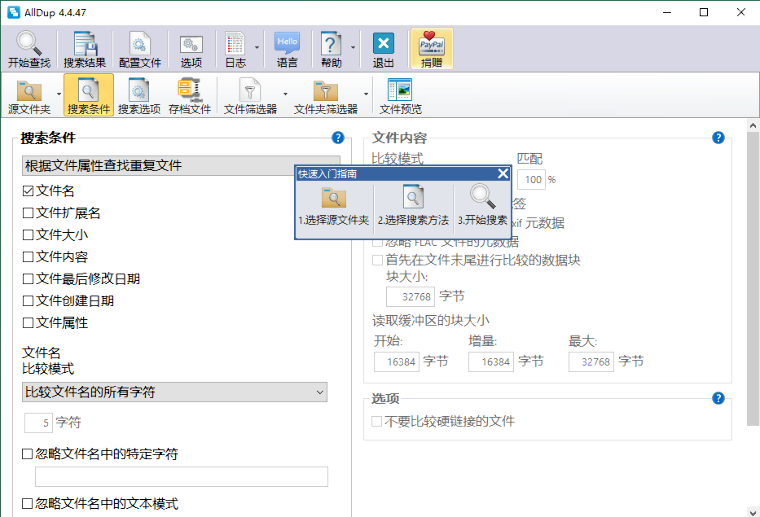Click the 字符 count input field

[x=38, y=423]
